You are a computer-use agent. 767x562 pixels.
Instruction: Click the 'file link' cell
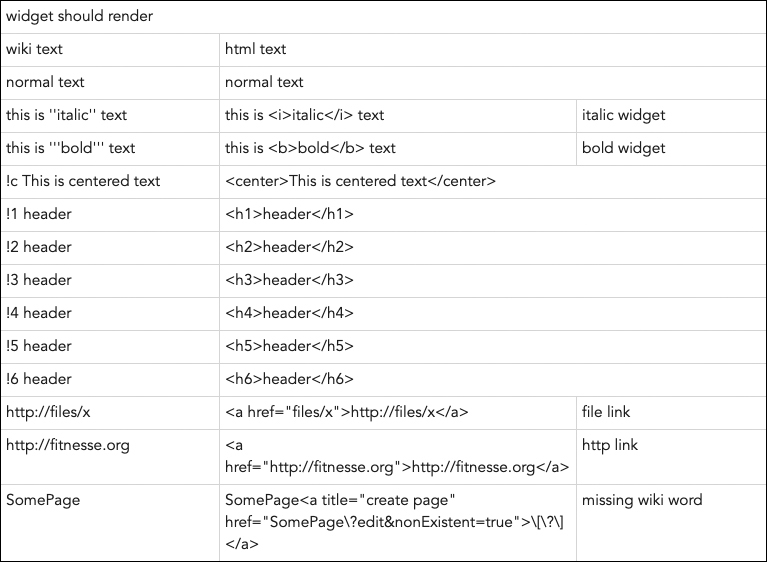pyautogui.click(x=606, y=412)
